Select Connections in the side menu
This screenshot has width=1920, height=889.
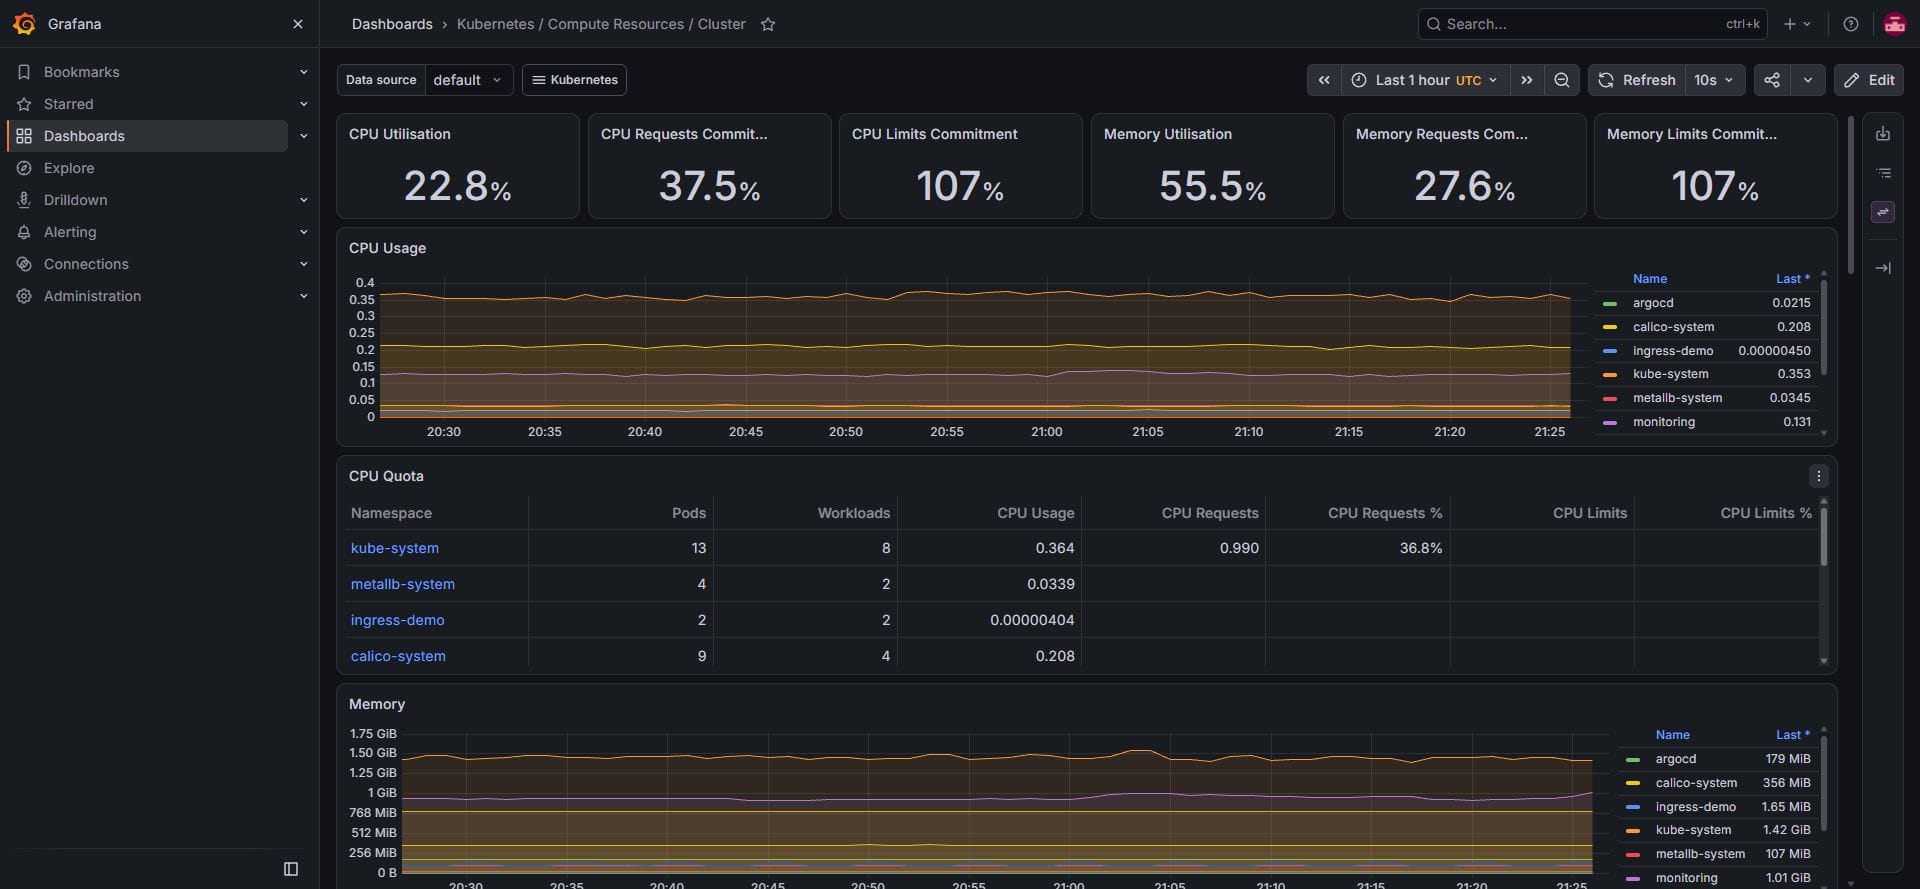click(86, 264)
